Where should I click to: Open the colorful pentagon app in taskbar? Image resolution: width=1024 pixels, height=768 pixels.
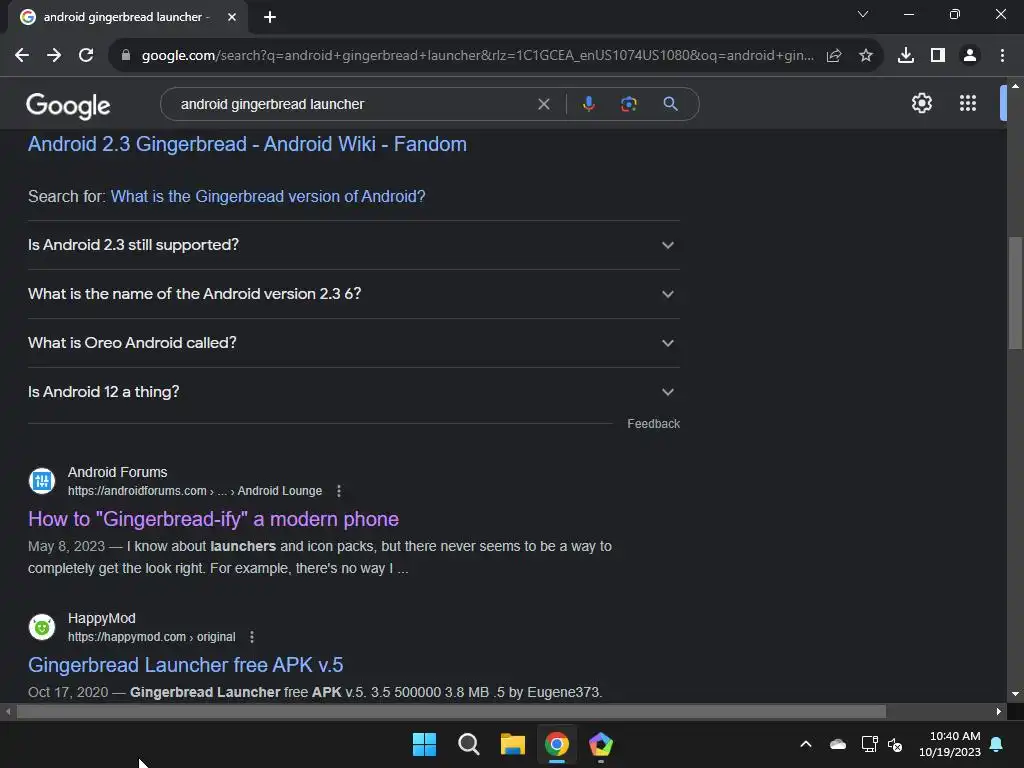[601, 744]
